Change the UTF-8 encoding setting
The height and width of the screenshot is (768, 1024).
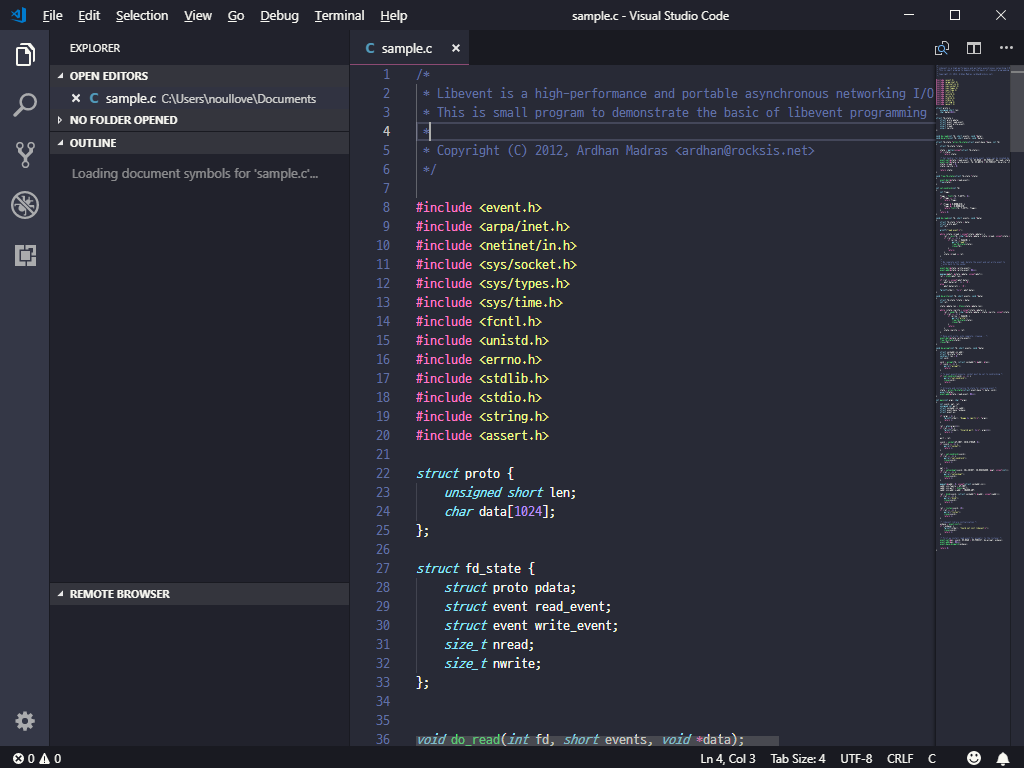coord(856,758)
